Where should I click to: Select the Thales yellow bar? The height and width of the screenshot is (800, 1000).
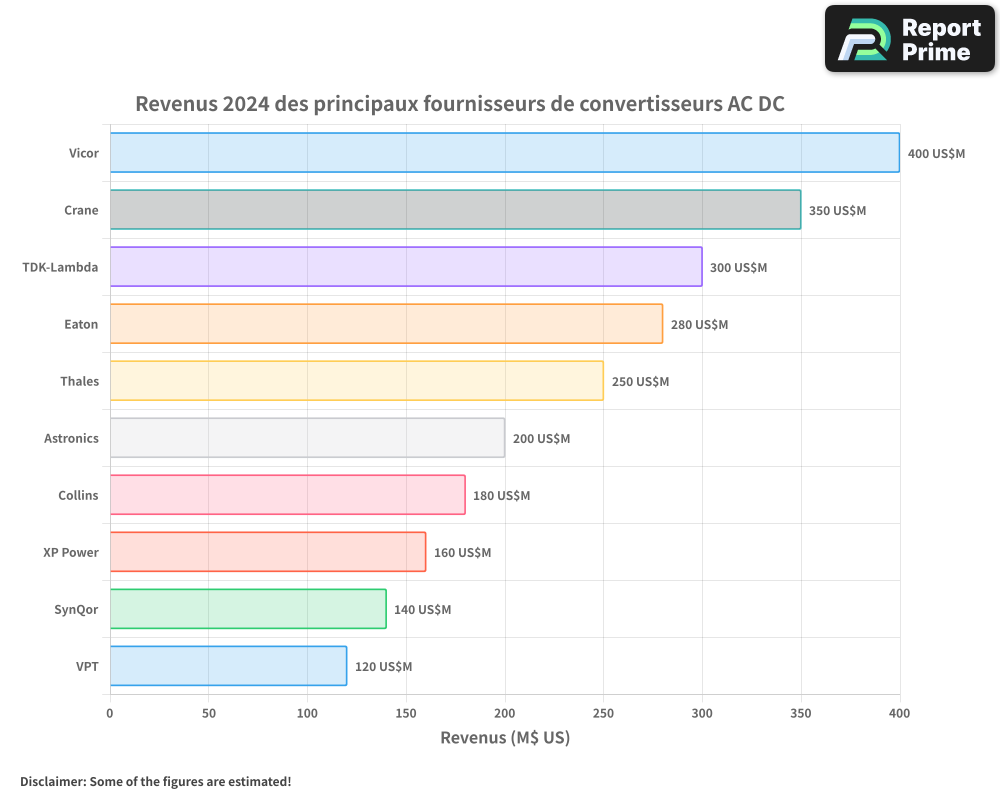pyautogui.click(x=356, y=381)
